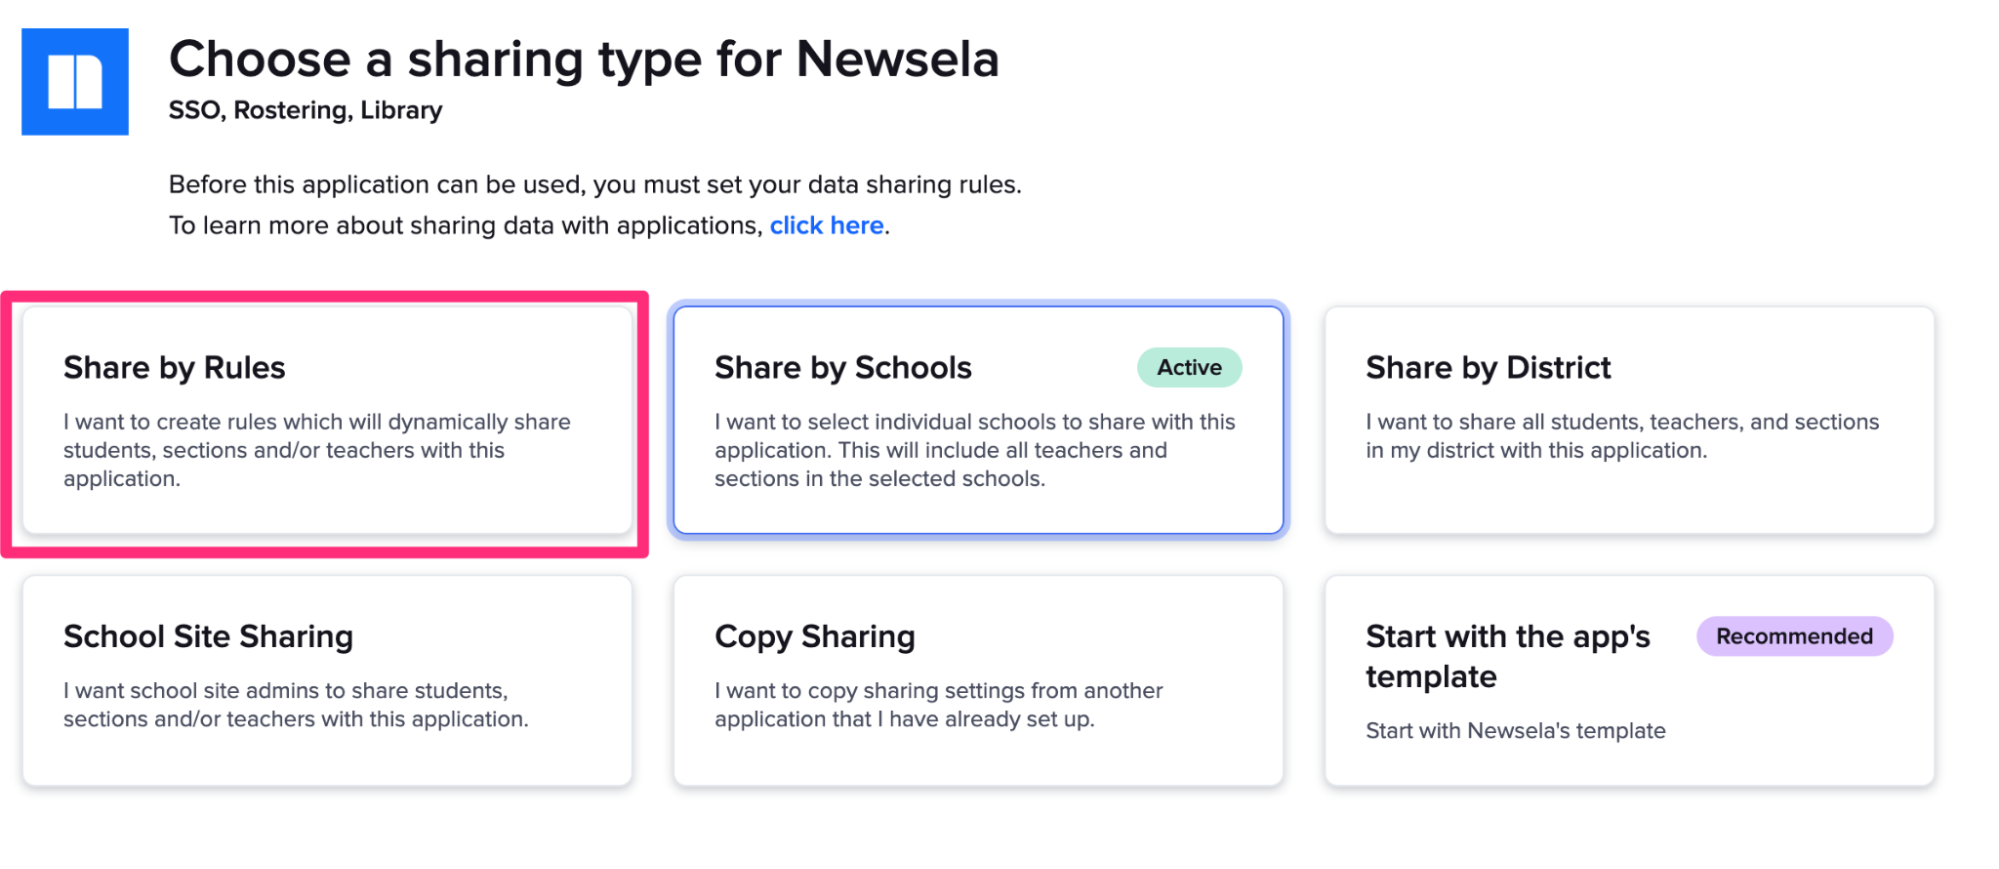Image resolution: width=1999 pixels, height=869 pixels.
Task: Click the Newsela app logo icon
Action: pyautogui.click(x=75, y=80)
